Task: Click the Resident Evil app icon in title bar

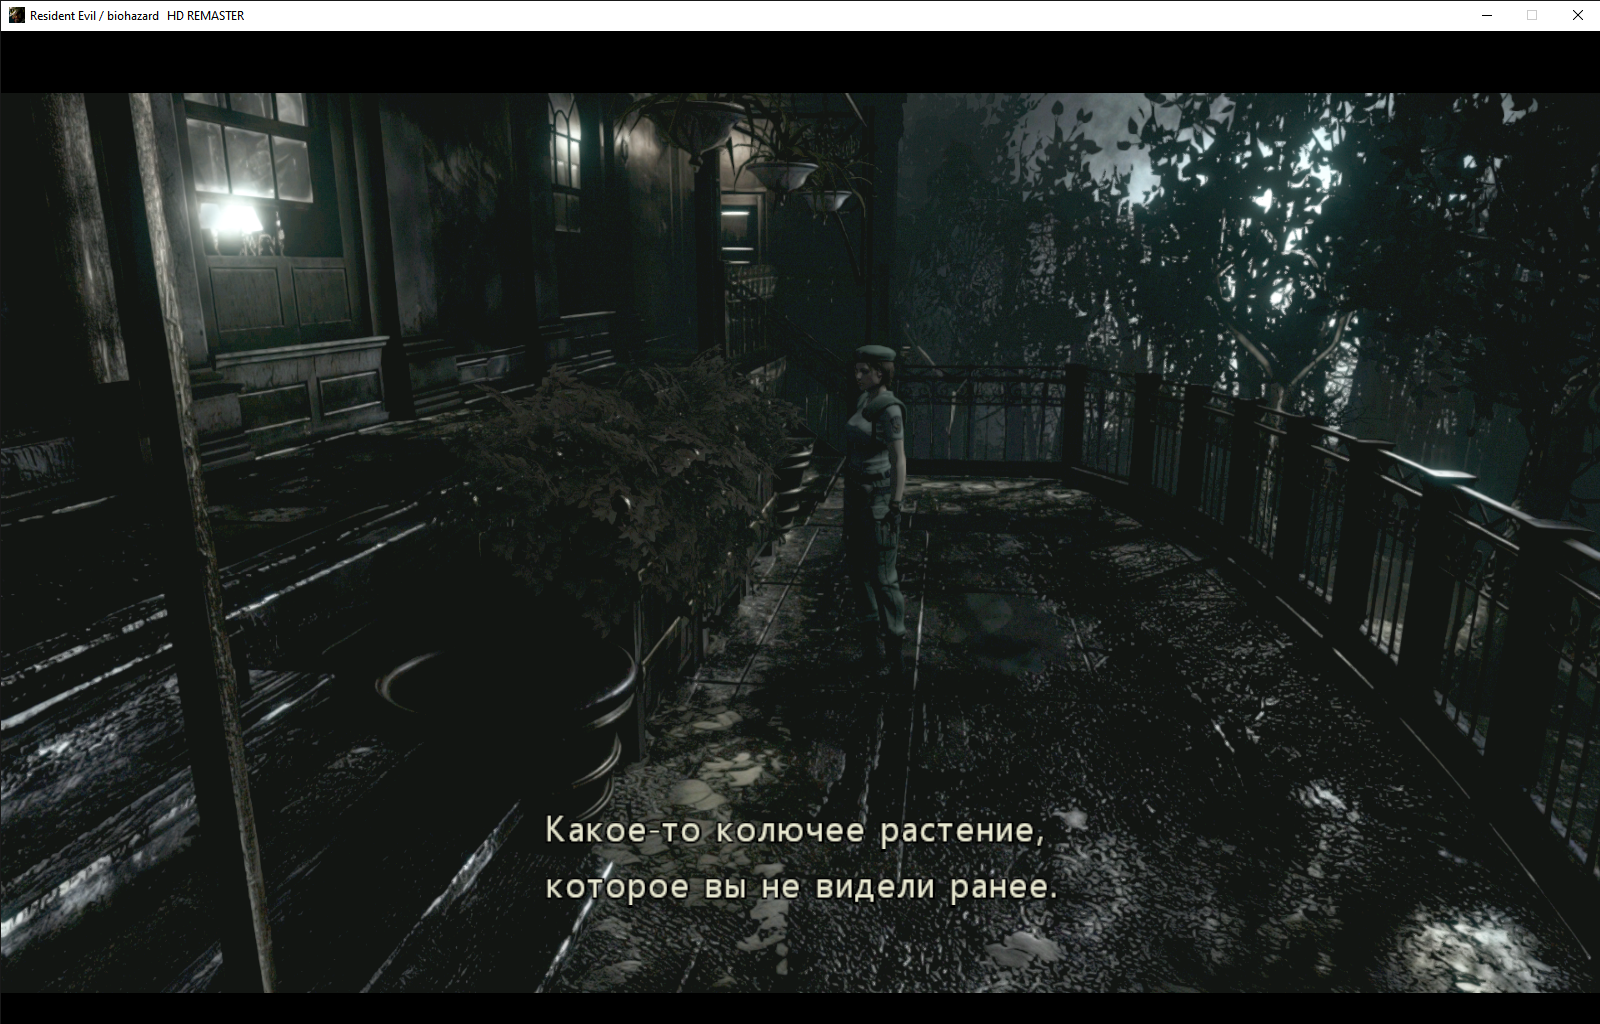Action: (16, 15)
